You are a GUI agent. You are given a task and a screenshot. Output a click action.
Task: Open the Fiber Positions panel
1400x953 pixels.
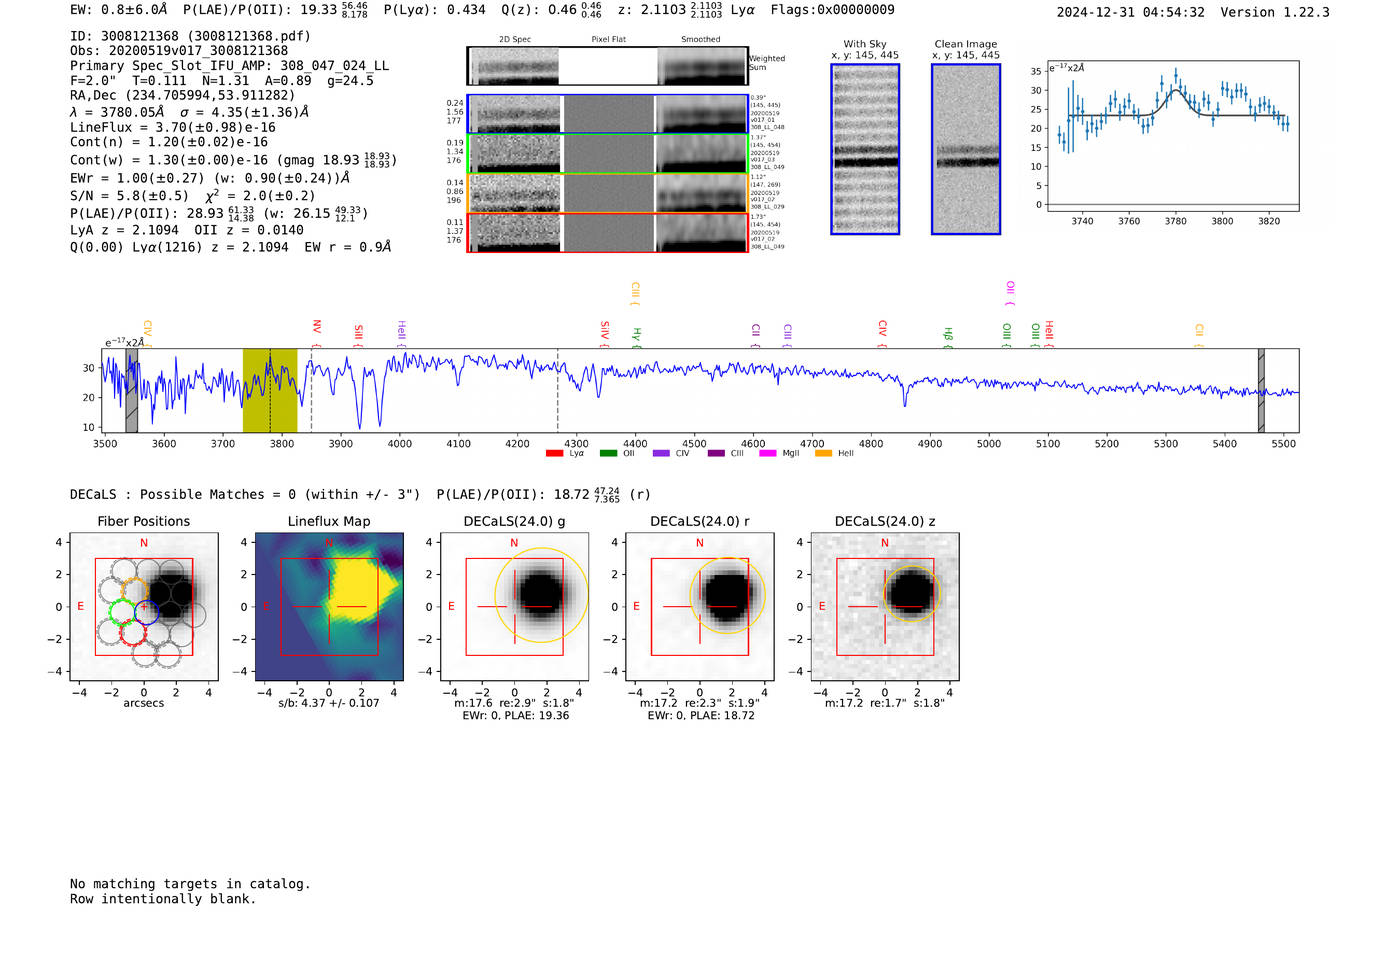144,607
